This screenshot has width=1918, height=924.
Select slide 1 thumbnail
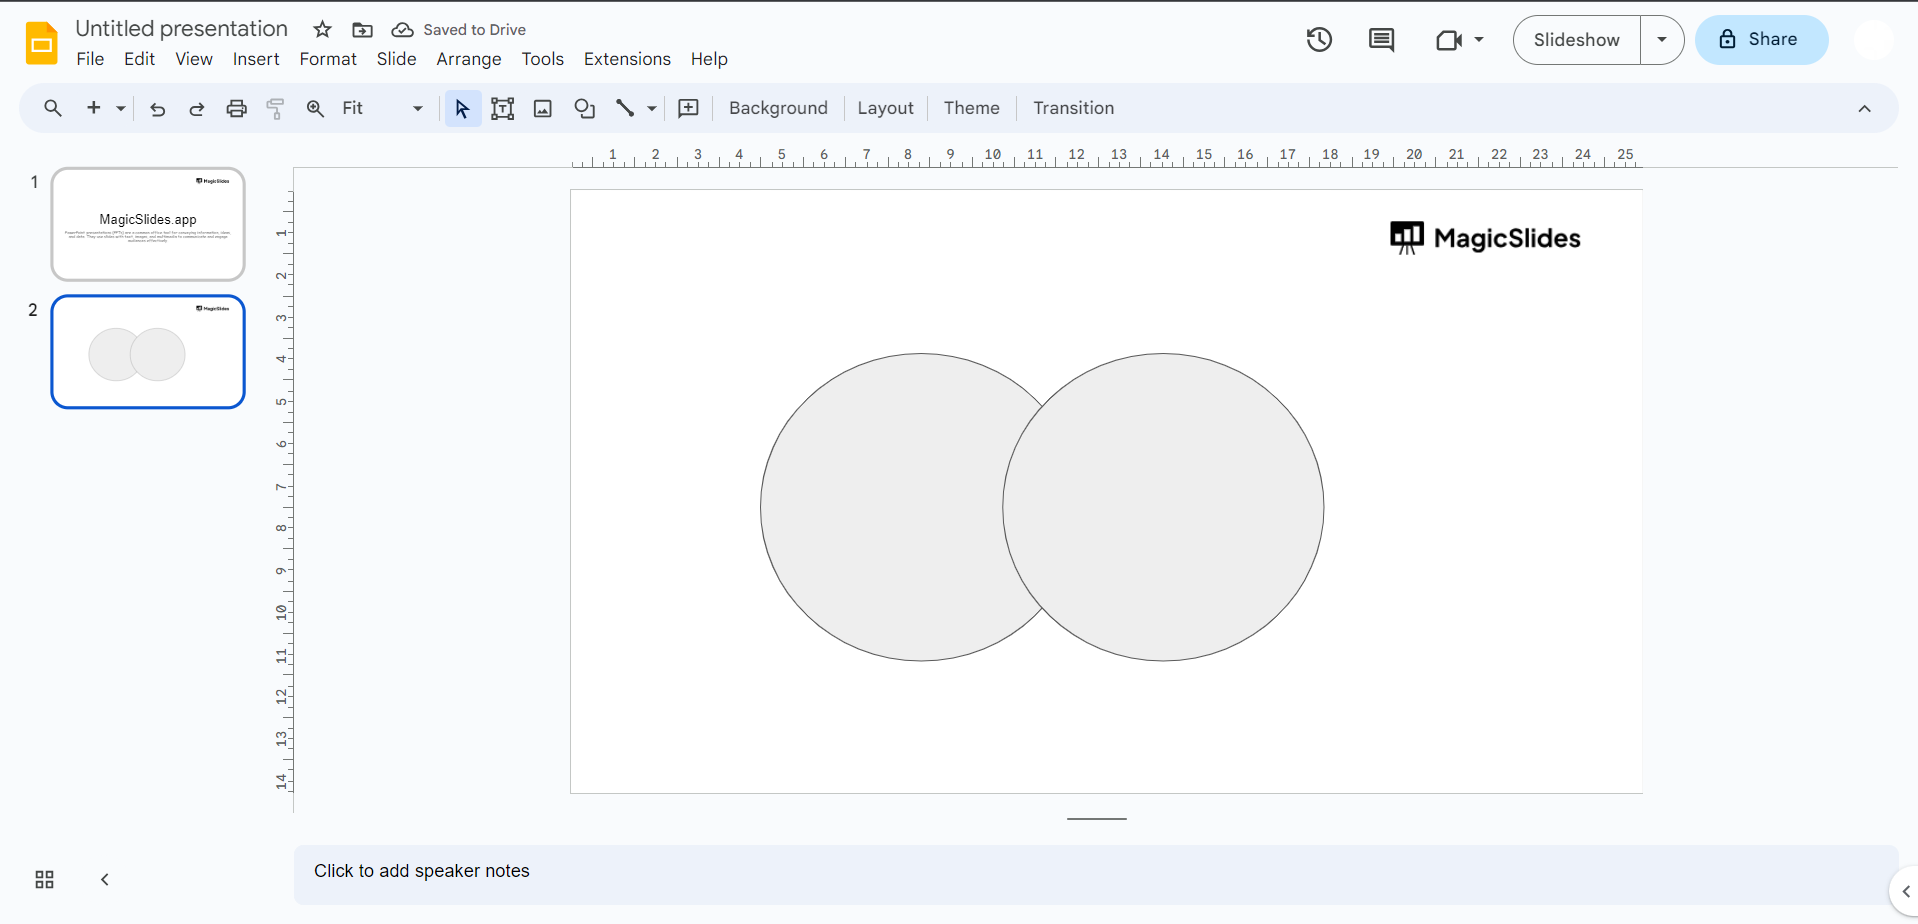coord(148,224)
